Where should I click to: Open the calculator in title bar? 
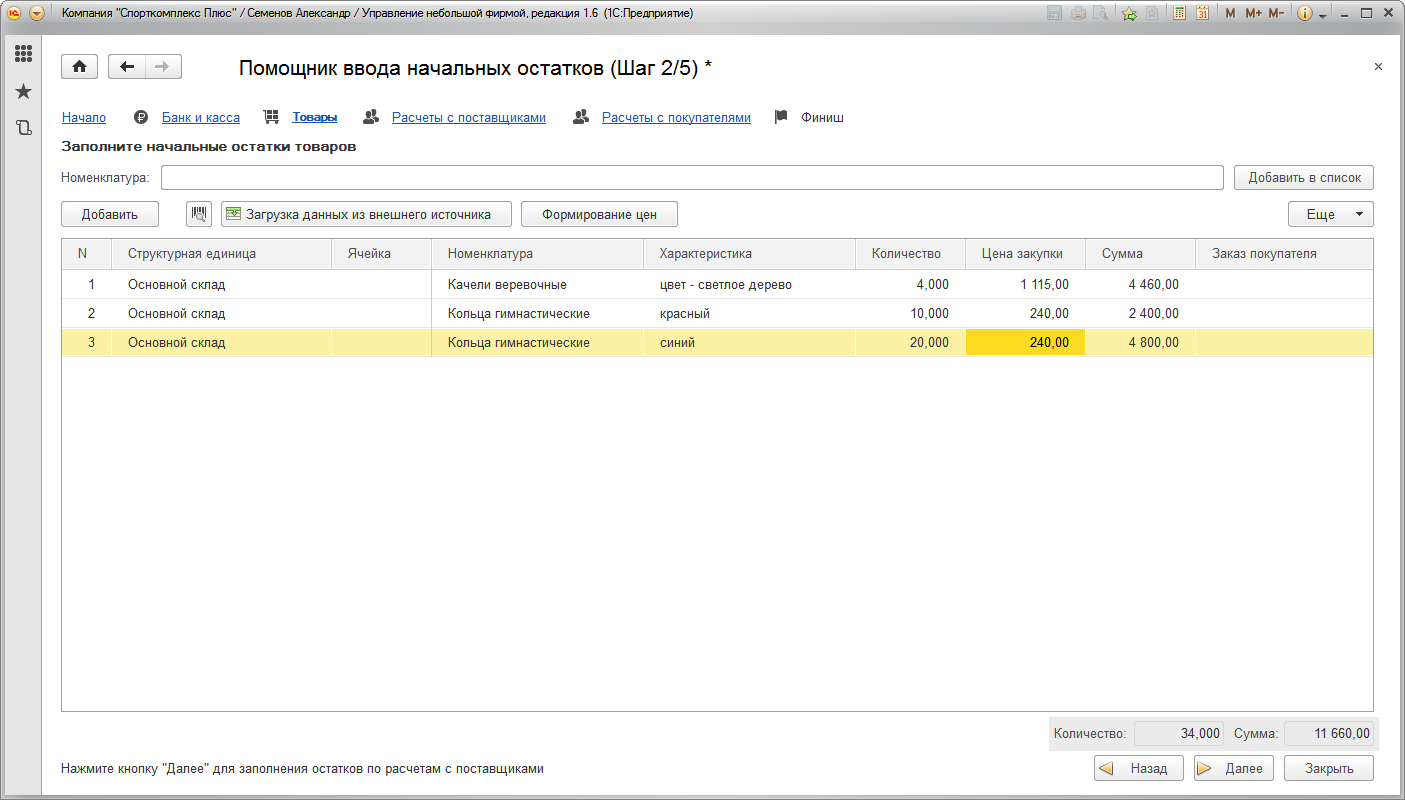(1180, 13)
